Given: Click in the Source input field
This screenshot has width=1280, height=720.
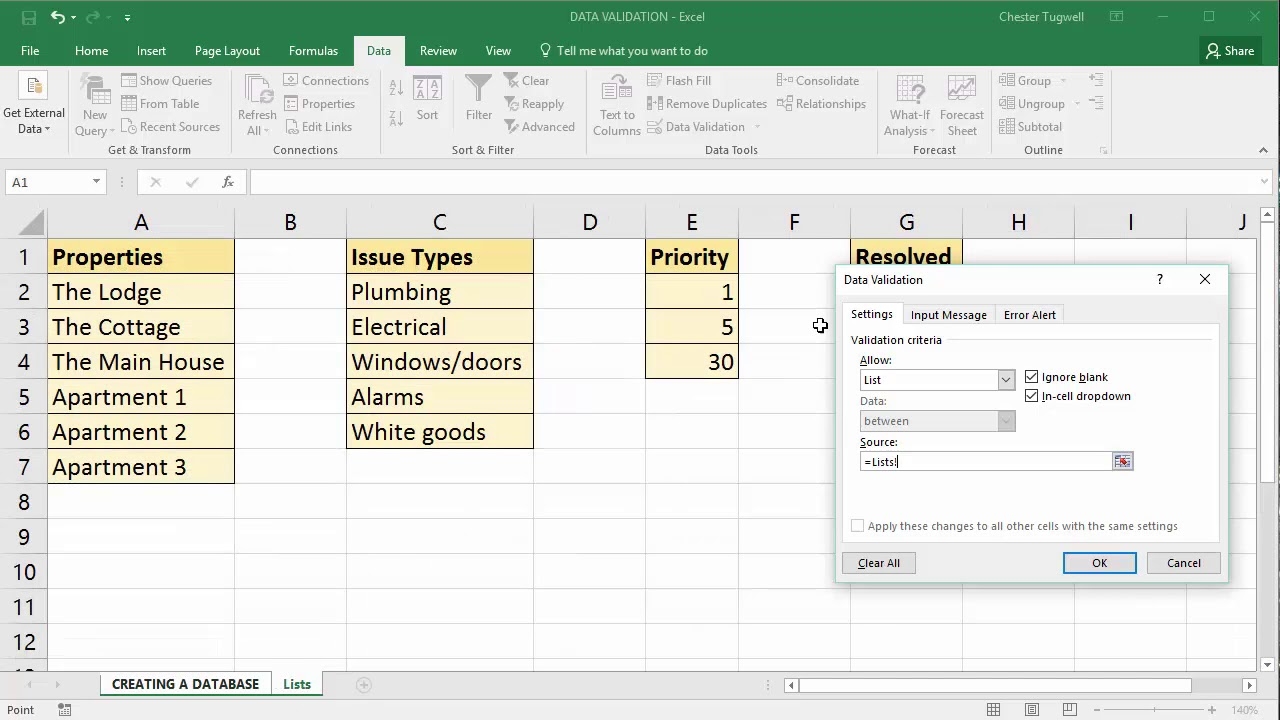Looking at the screenshot, I should coord(985,461).
